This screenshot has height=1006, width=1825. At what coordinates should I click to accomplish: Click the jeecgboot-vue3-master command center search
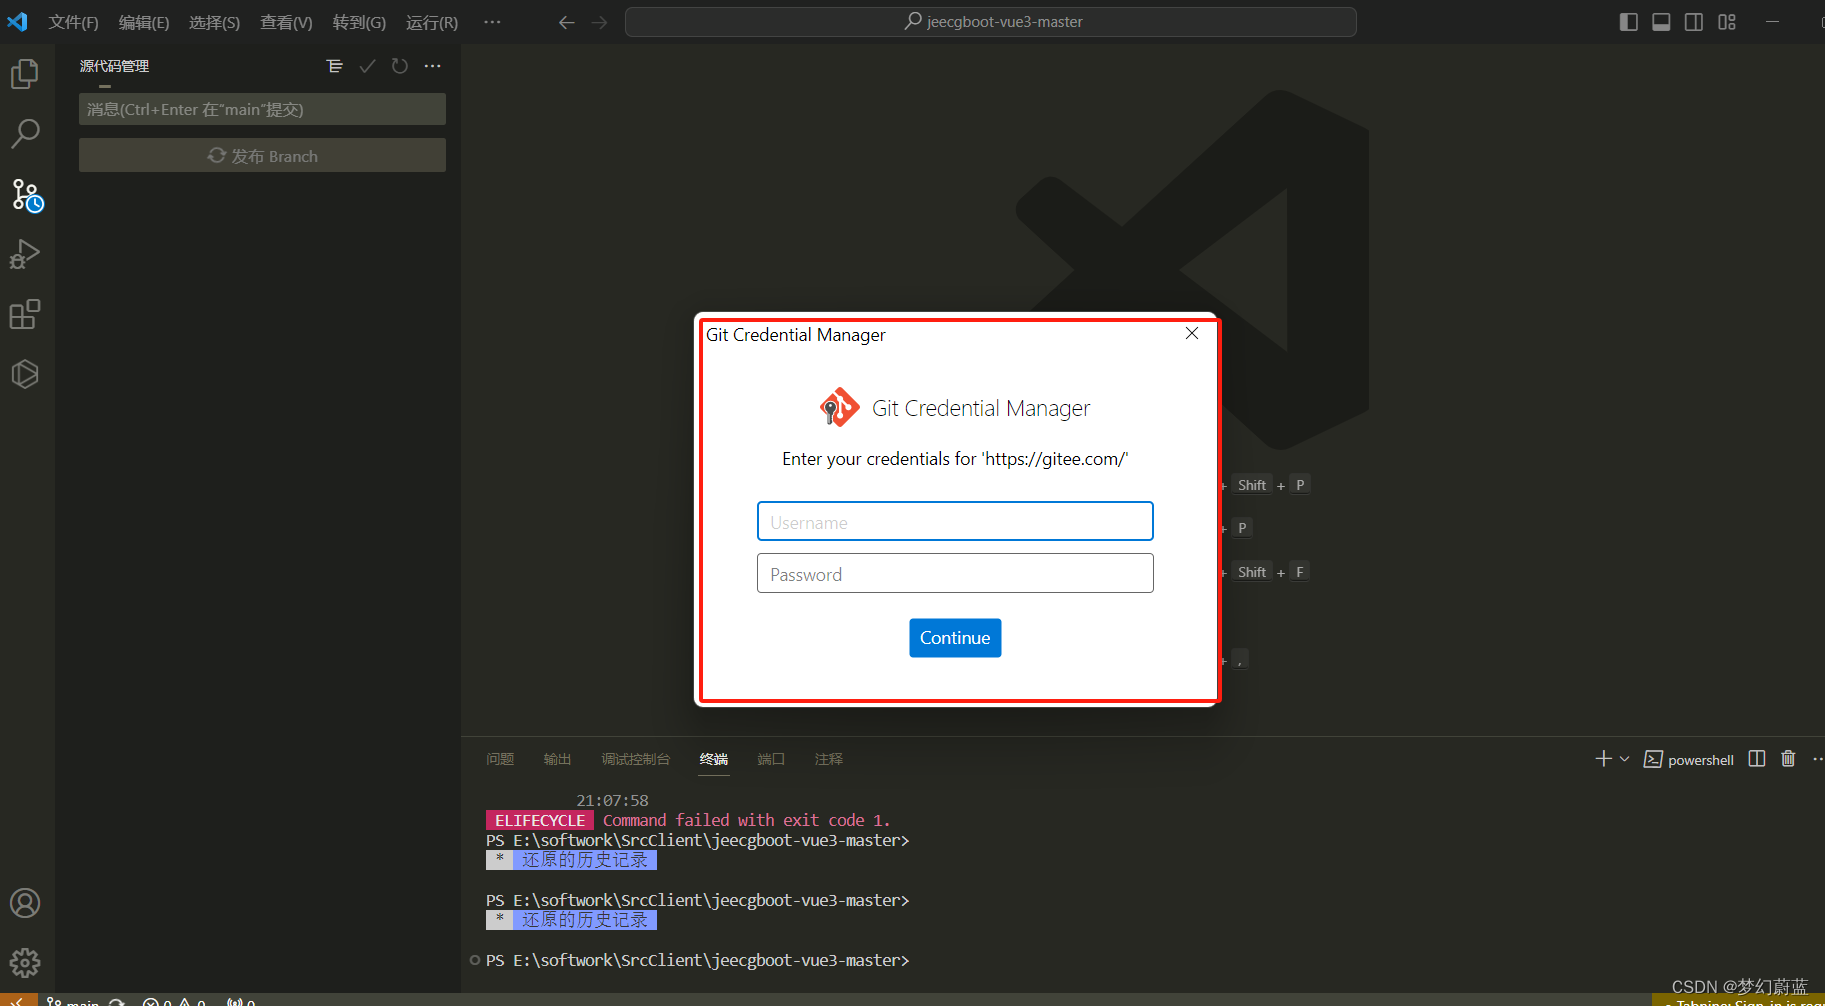pyautogui.click(x=991, y=22)
